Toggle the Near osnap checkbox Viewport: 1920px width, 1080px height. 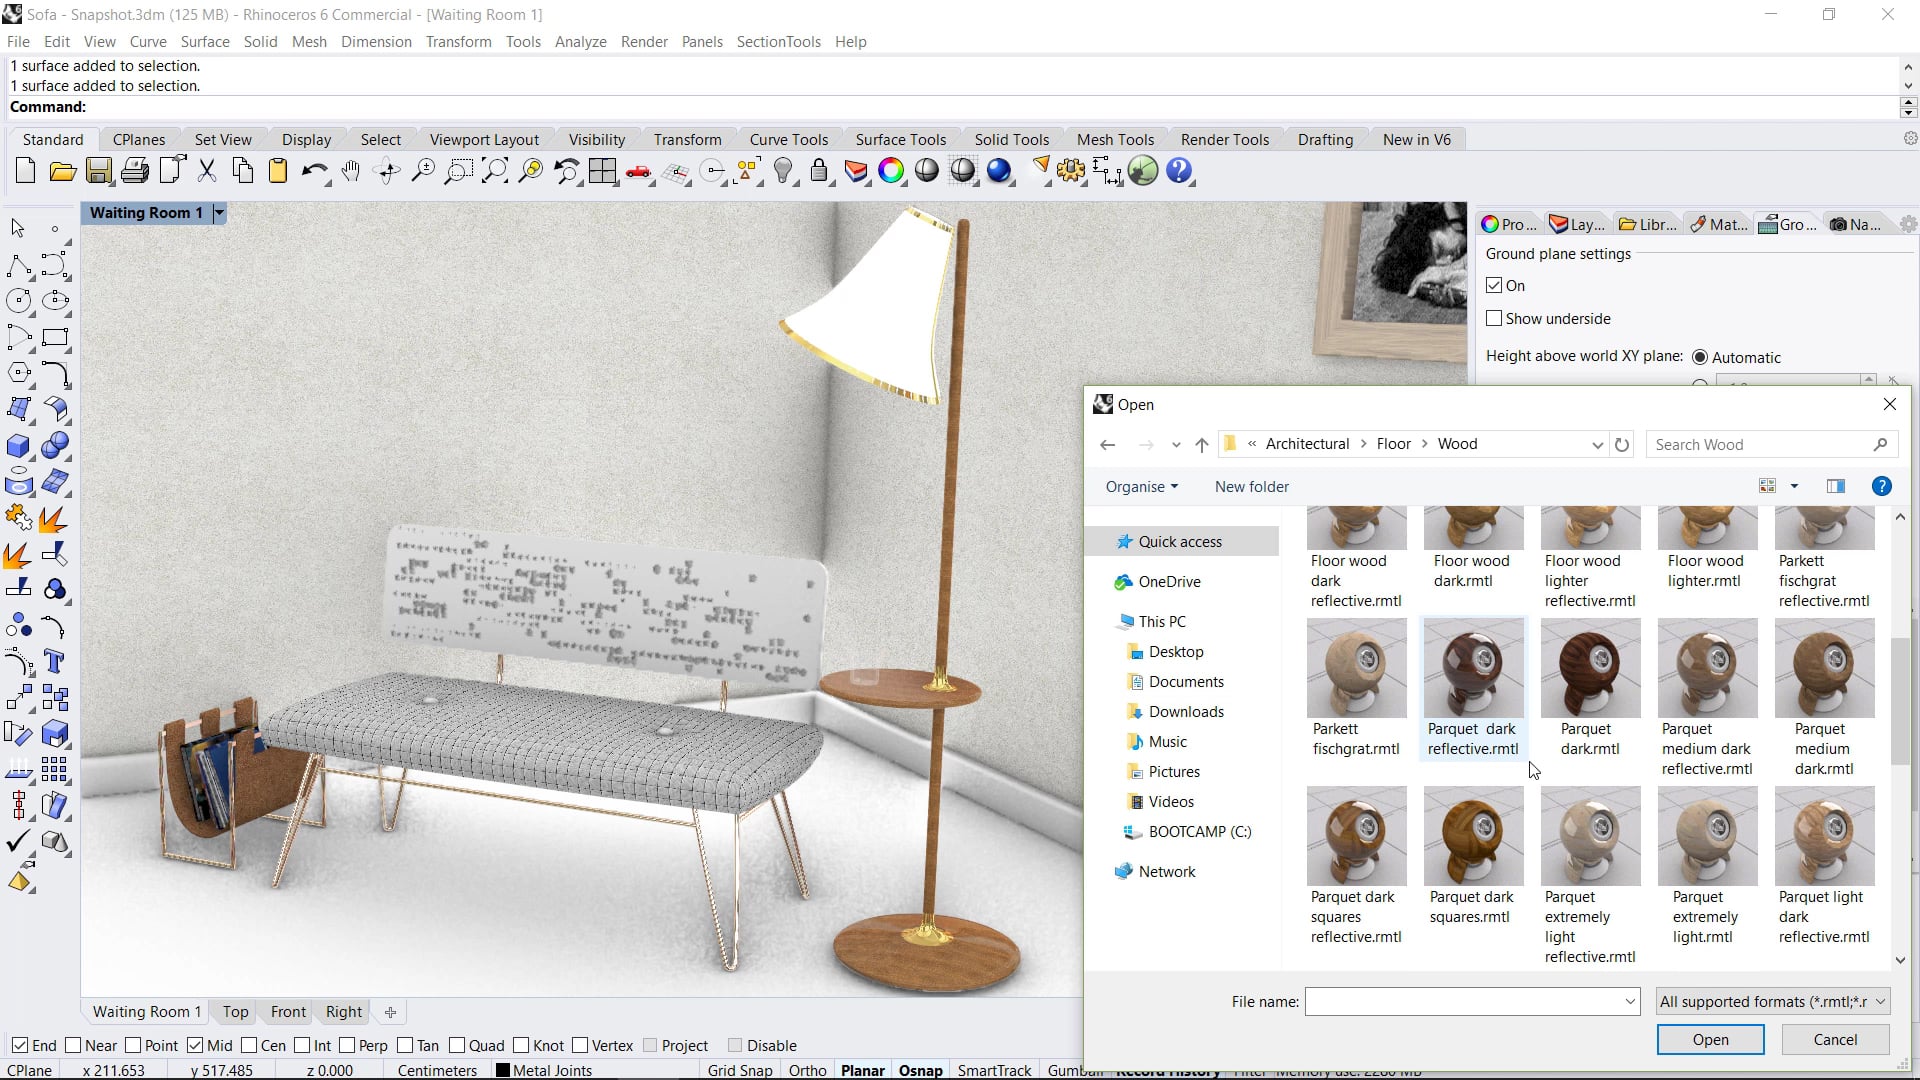click(73, 1046)
